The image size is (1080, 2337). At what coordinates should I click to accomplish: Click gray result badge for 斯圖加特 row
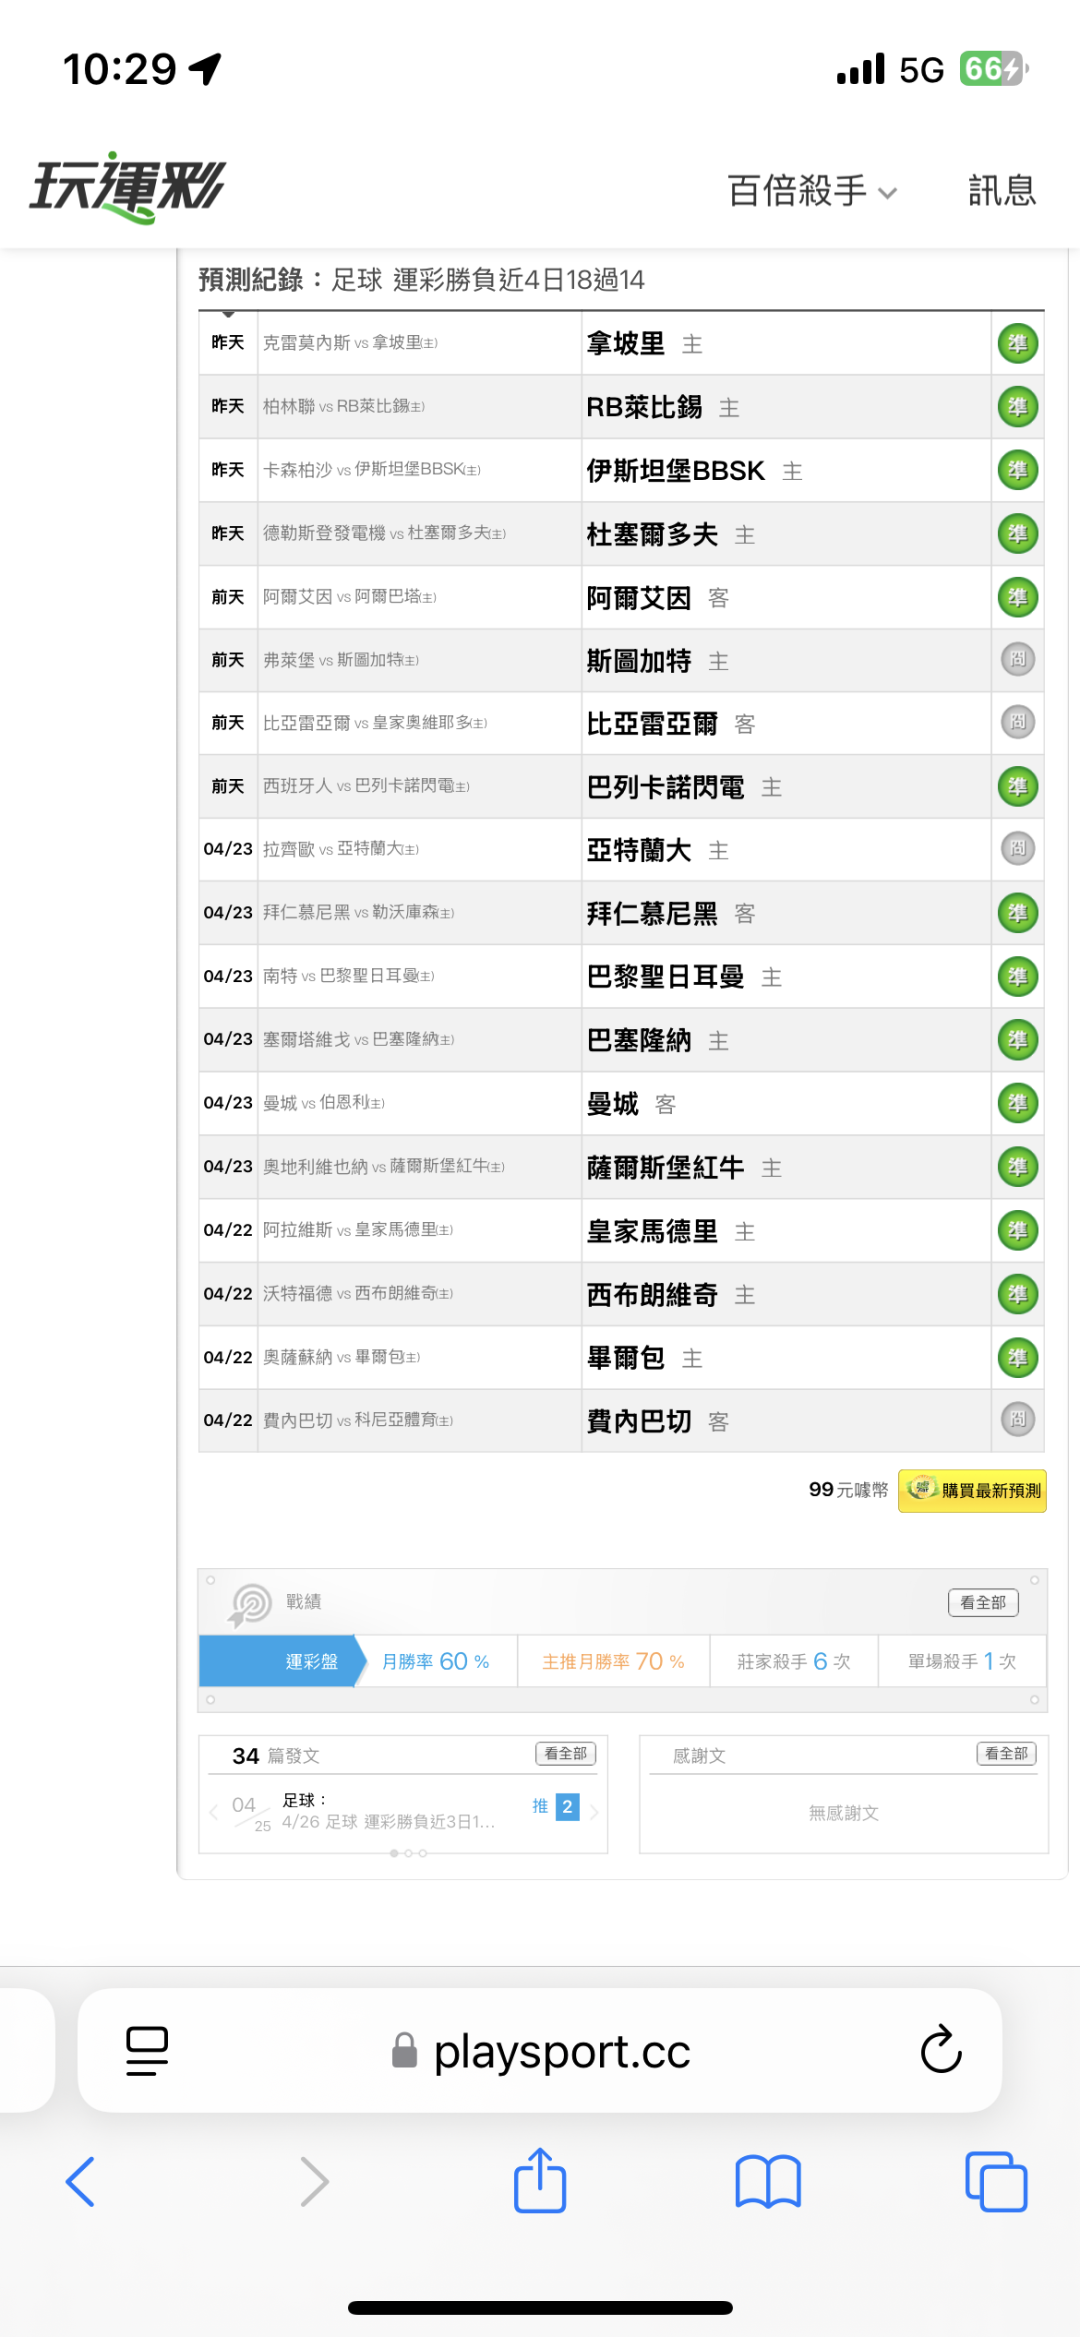point(1017,659)
